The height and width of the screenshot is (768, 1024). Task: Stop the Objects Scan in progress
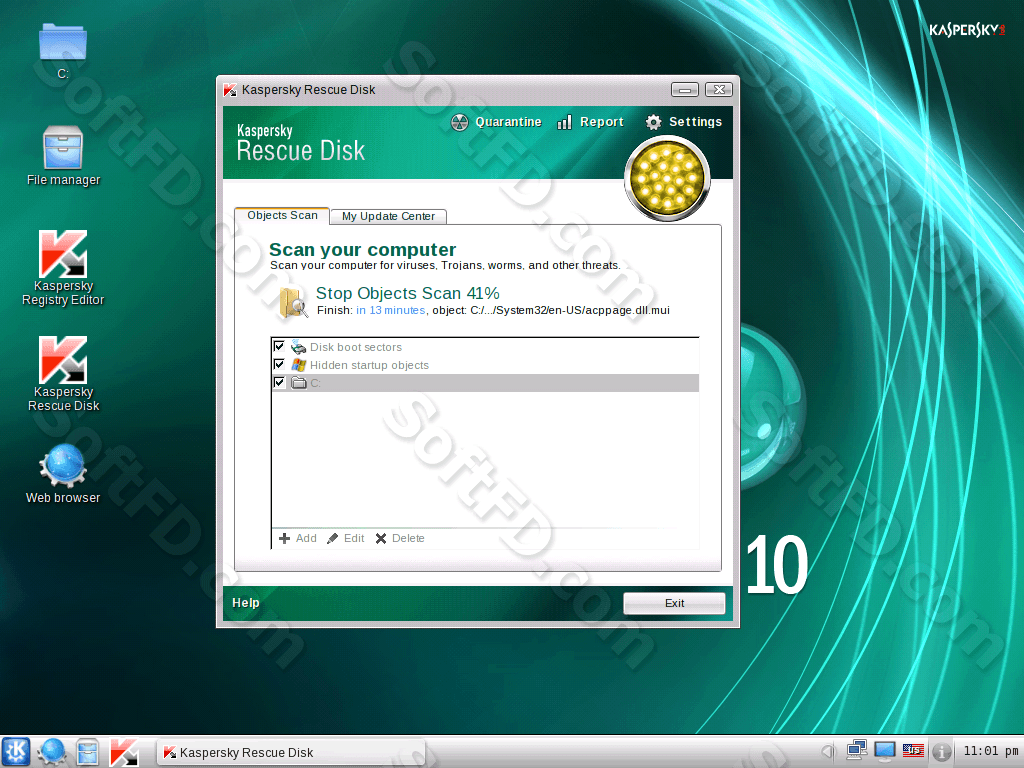point(408,293)
